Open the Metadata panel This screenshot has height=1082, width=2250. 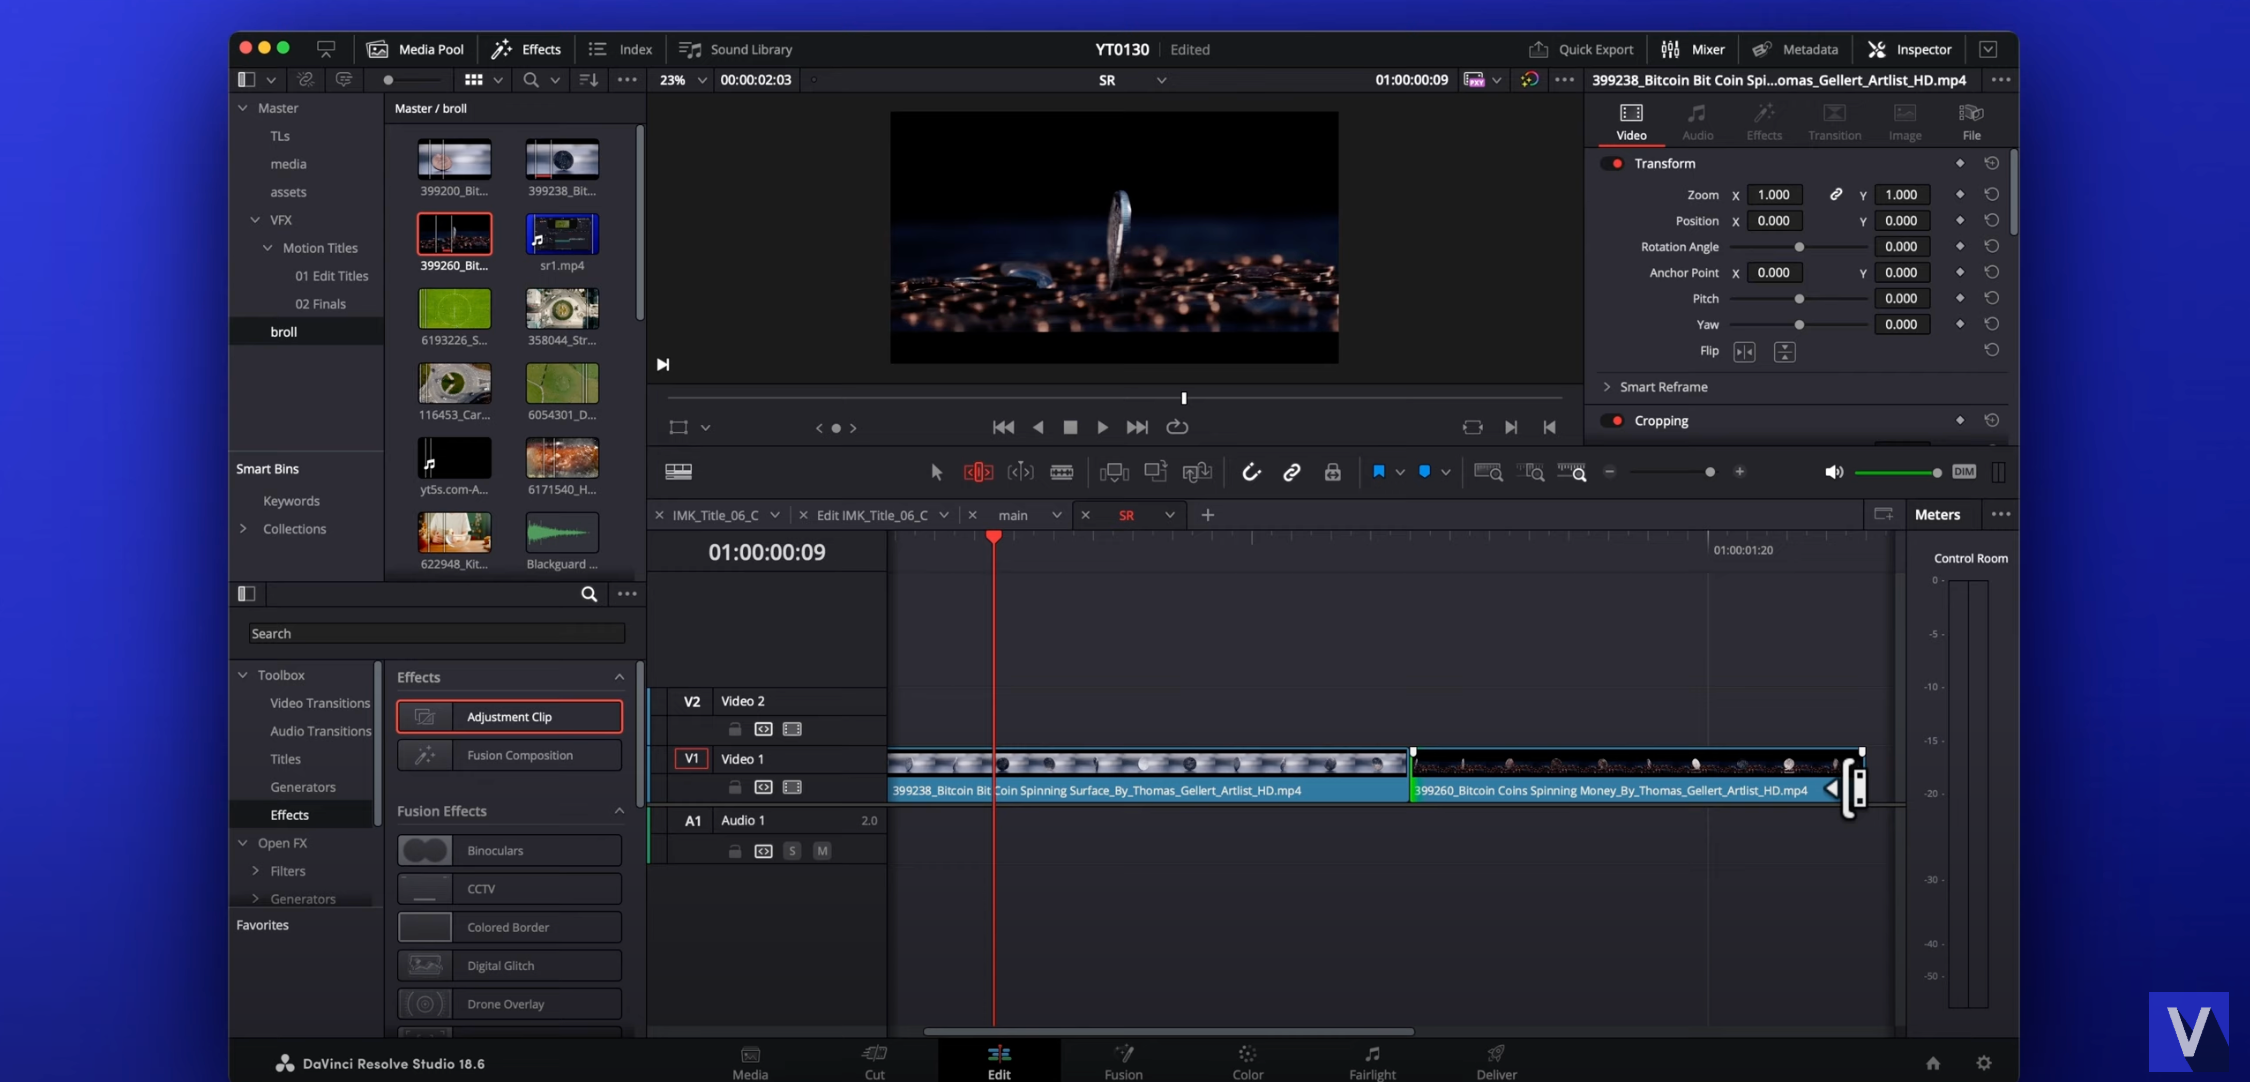coord(1795,49)
